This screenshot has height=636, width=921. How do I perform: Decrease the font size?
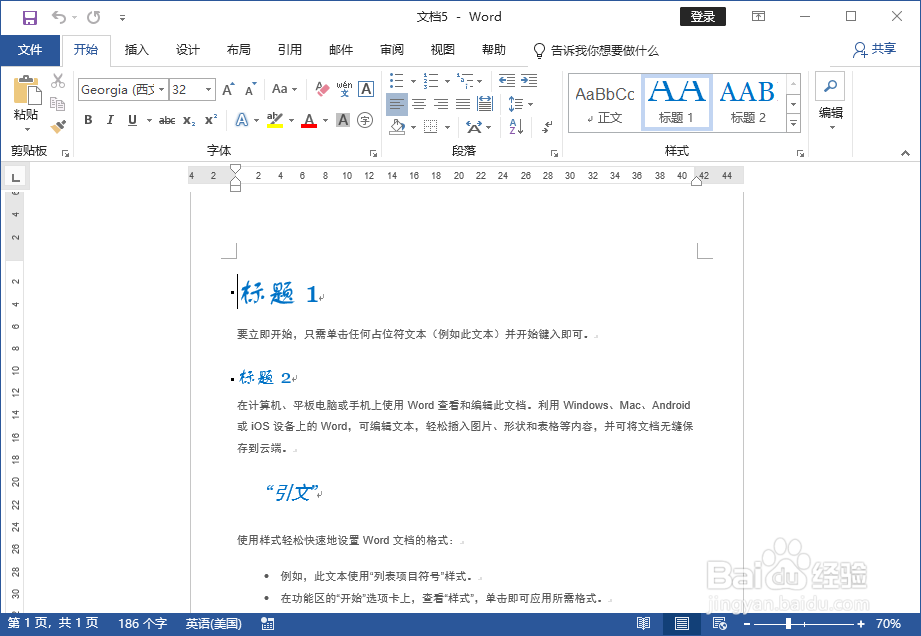click(251, 89)
